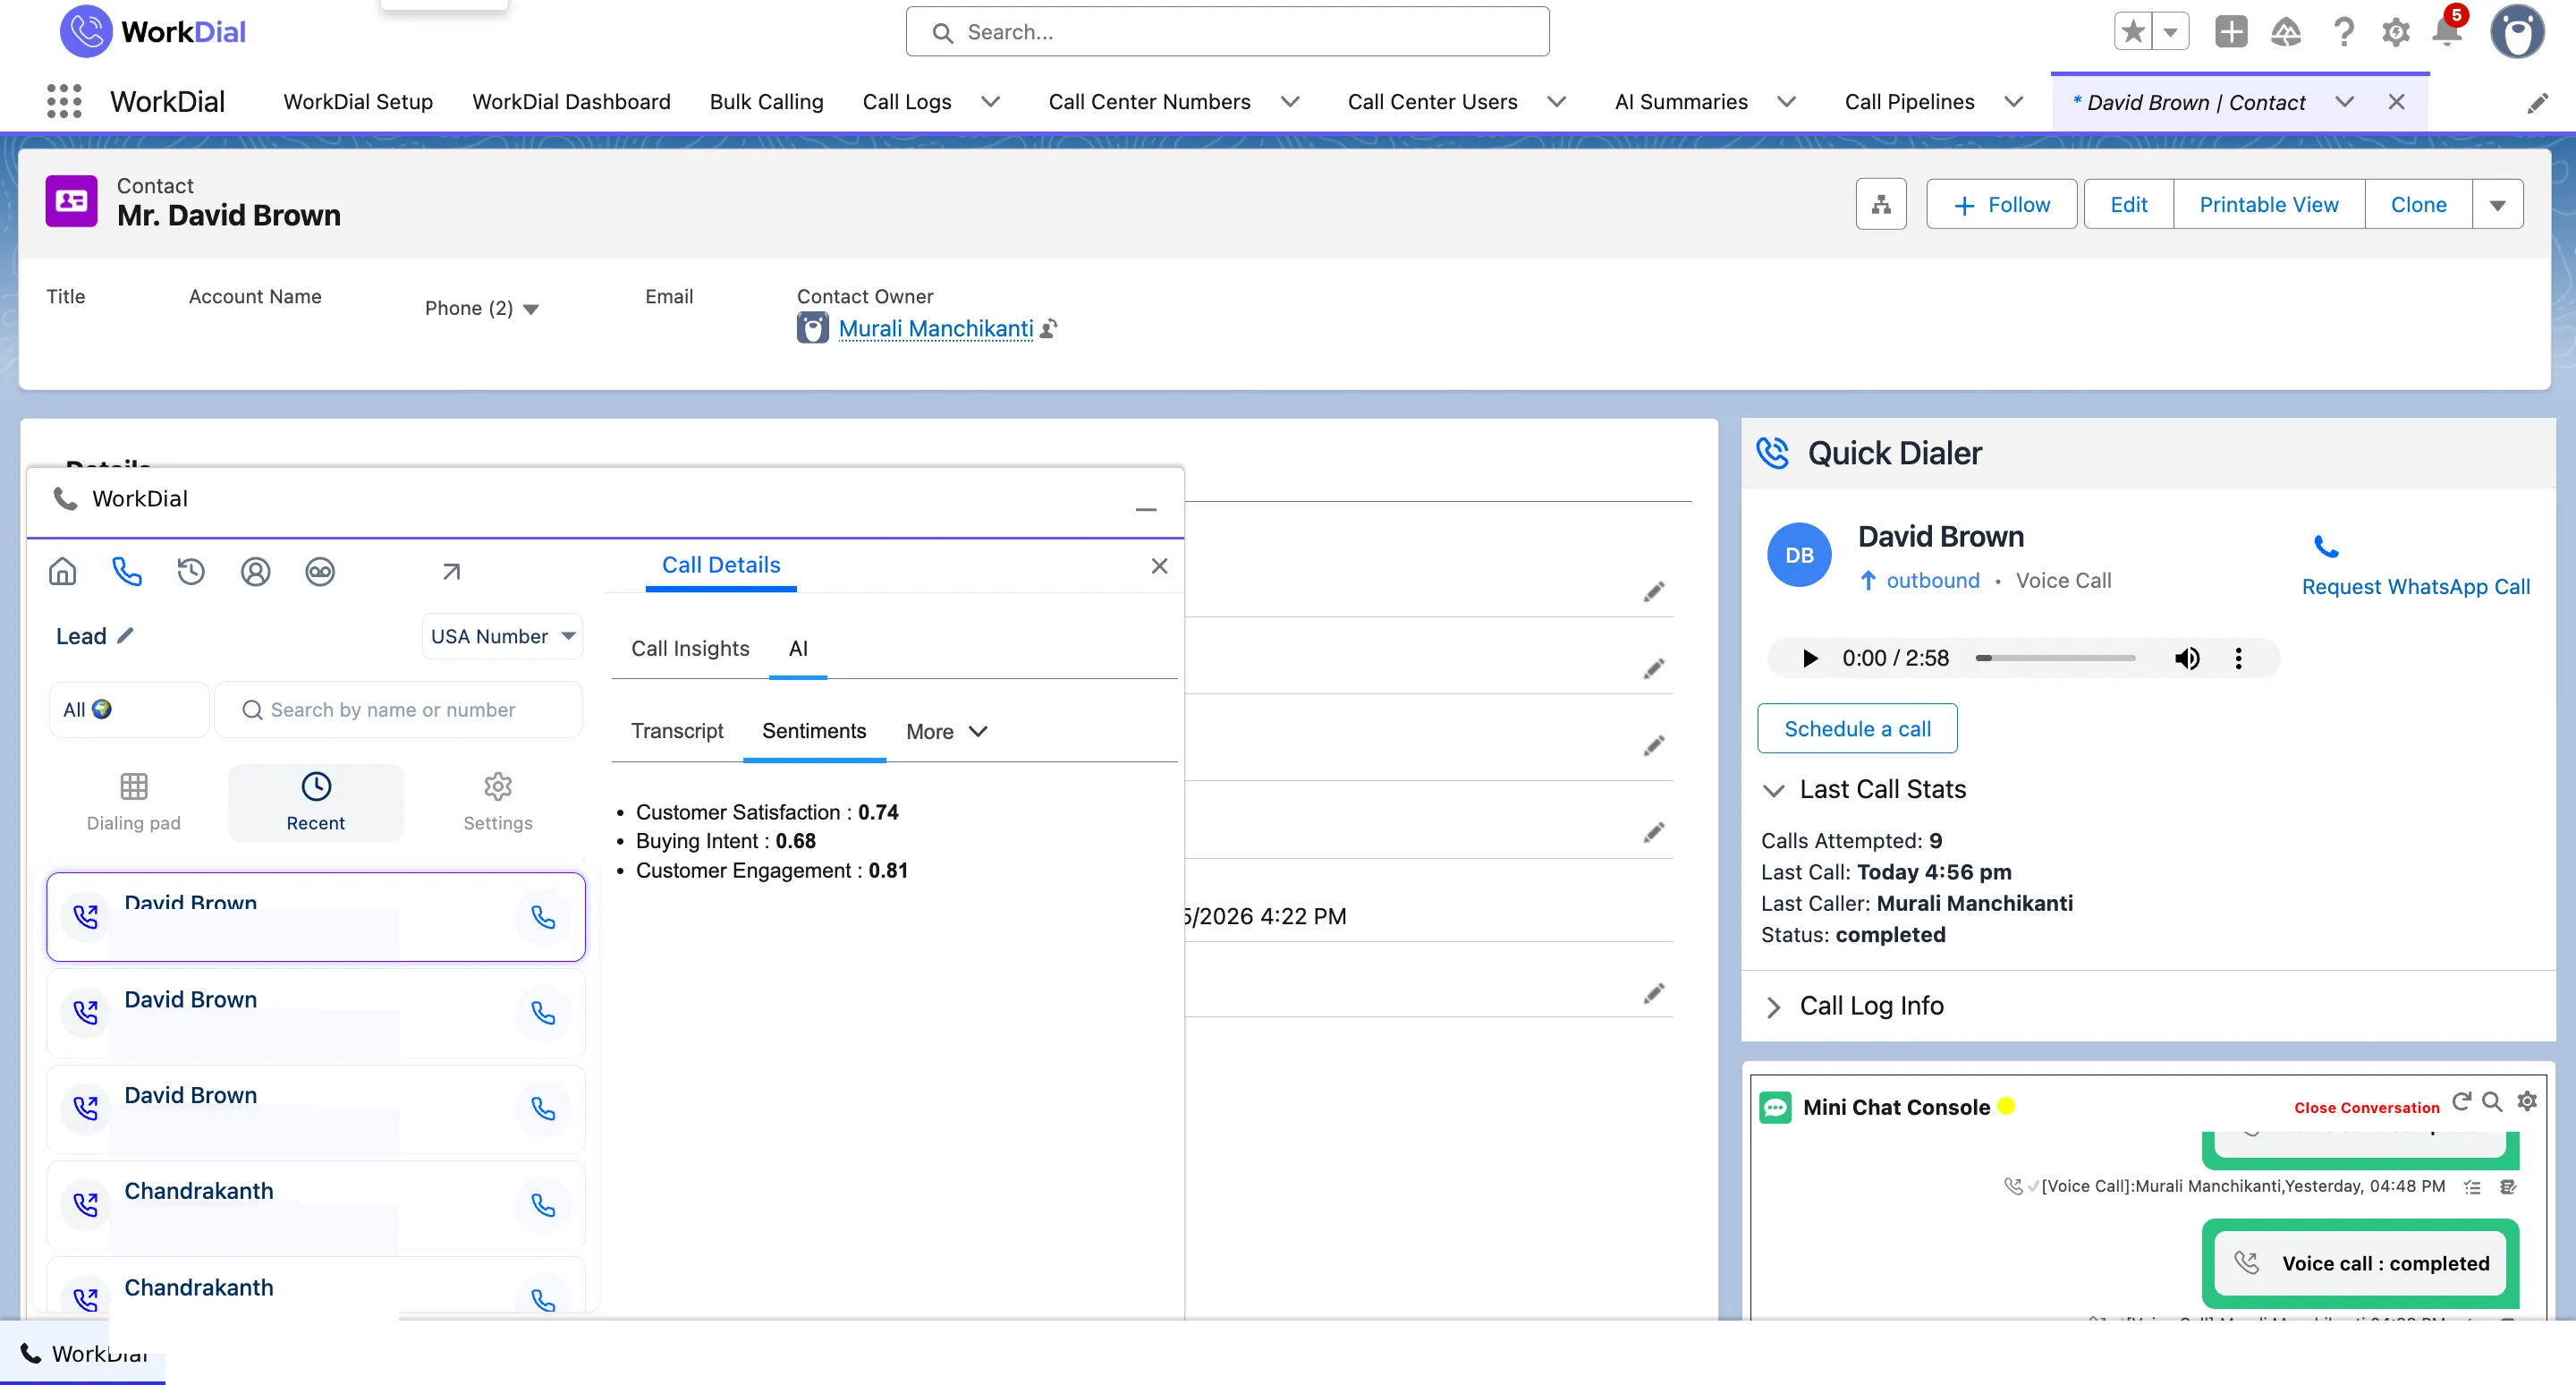Open the USA Number selector
Viewport: 2576px width, 1385px height.
click(x=502, y=636)
